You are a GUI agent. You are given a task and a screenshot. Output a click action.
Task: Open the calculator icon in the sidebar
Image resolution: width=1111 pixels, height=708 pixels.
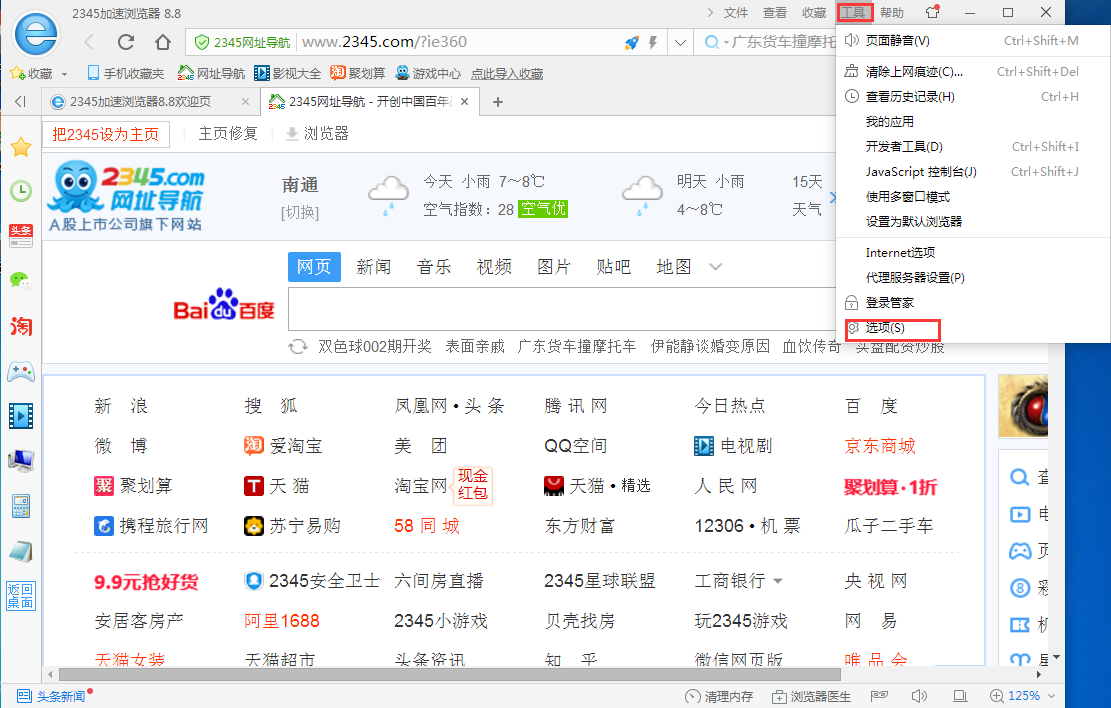21,506
